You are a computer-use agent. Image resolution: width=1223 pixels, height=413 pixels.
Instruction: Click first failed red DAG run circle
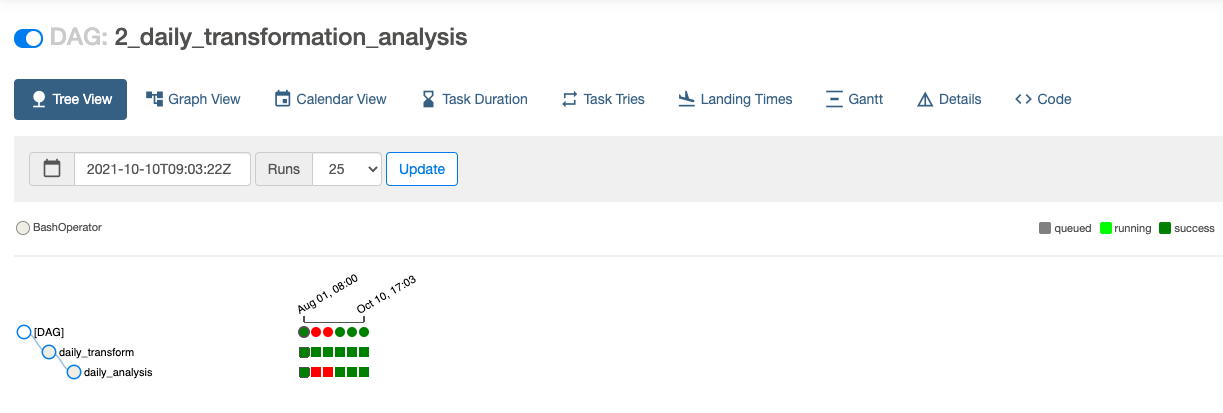click(x=316, y=332)
